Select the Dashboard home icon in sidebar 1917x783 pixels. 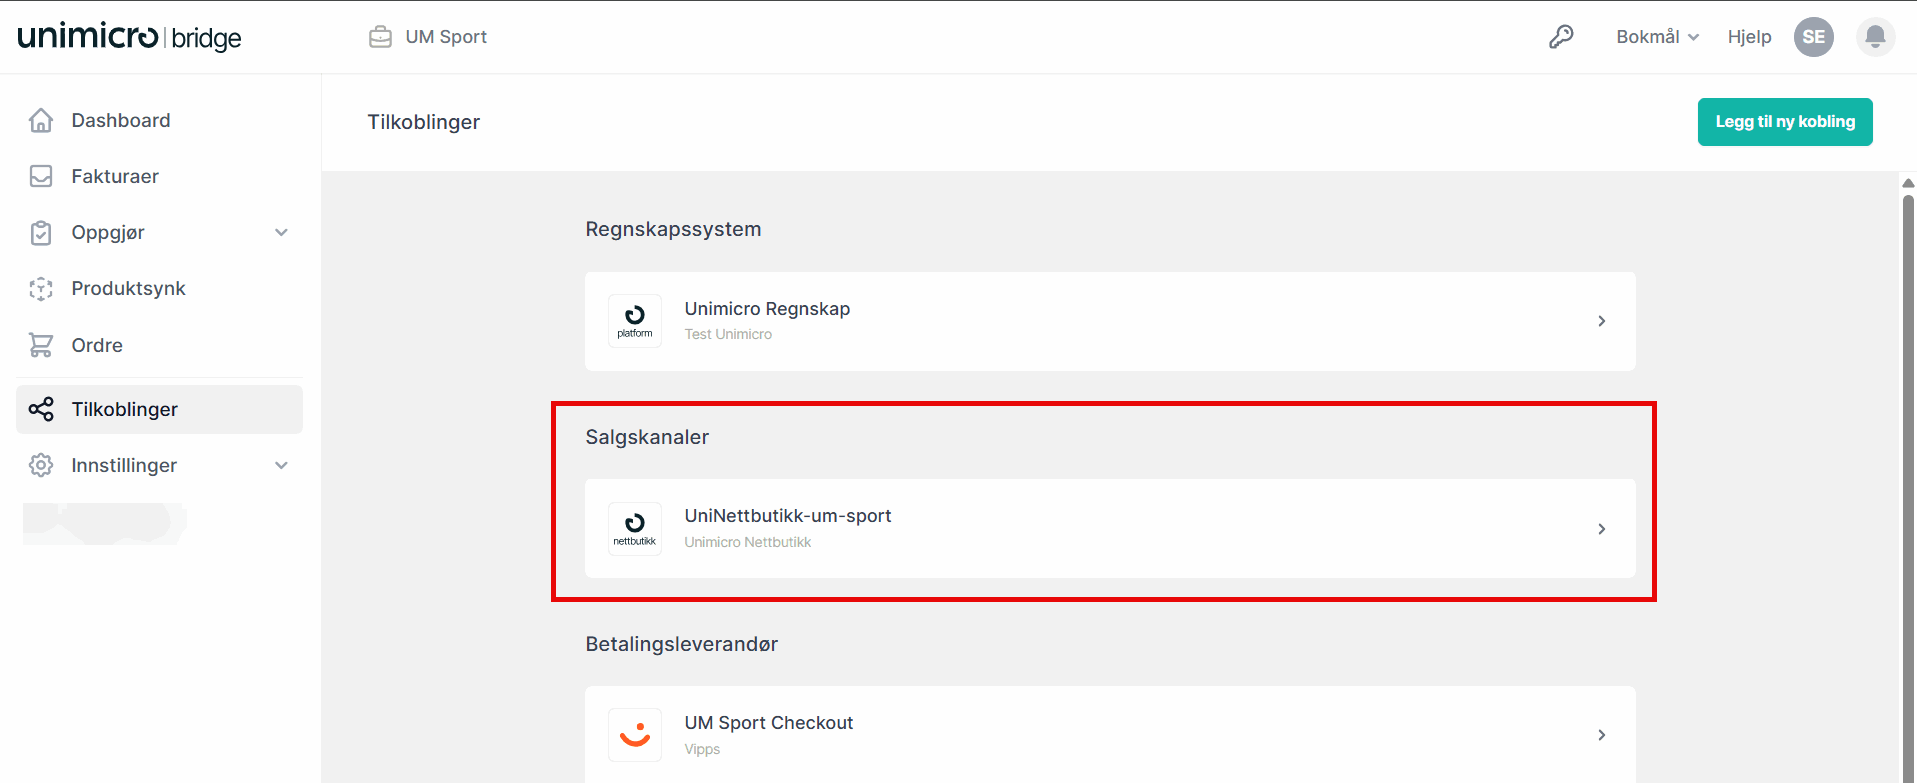tap(41, 119)
